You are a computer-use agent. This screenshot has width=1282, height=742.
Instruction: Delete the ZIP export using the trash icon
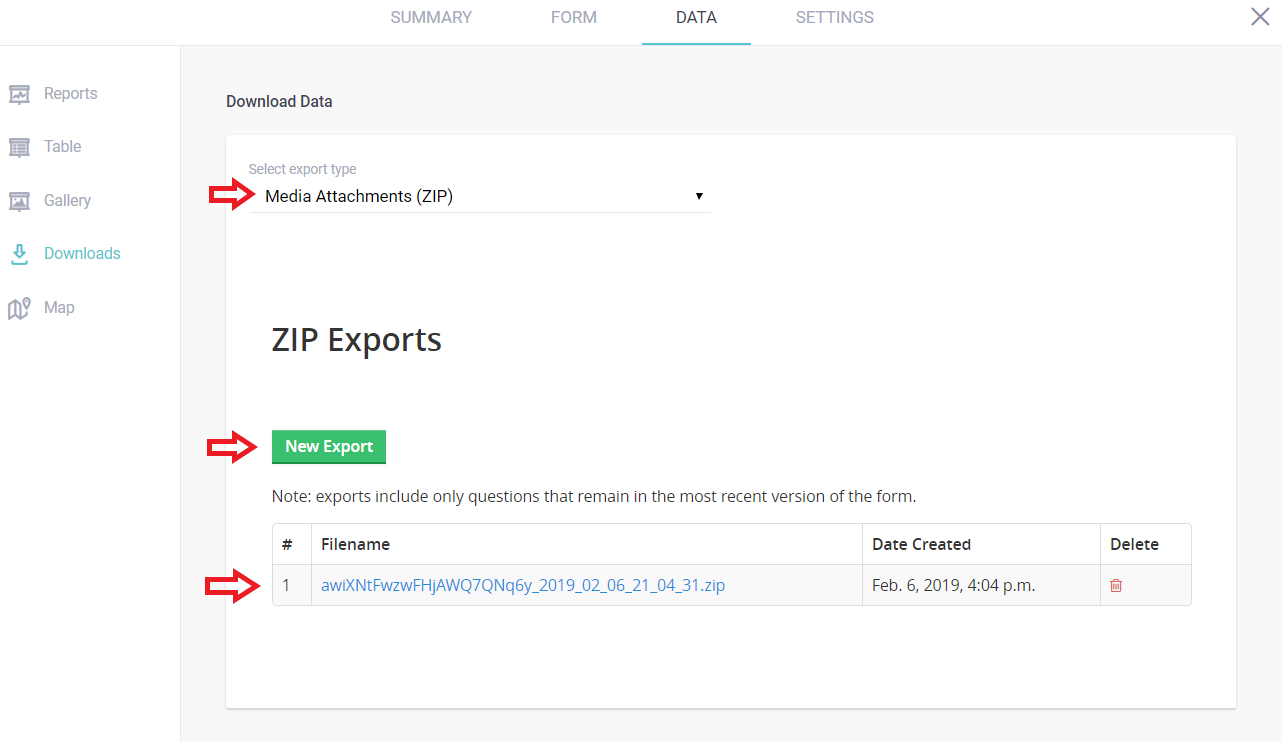(x=1116, y=586)
